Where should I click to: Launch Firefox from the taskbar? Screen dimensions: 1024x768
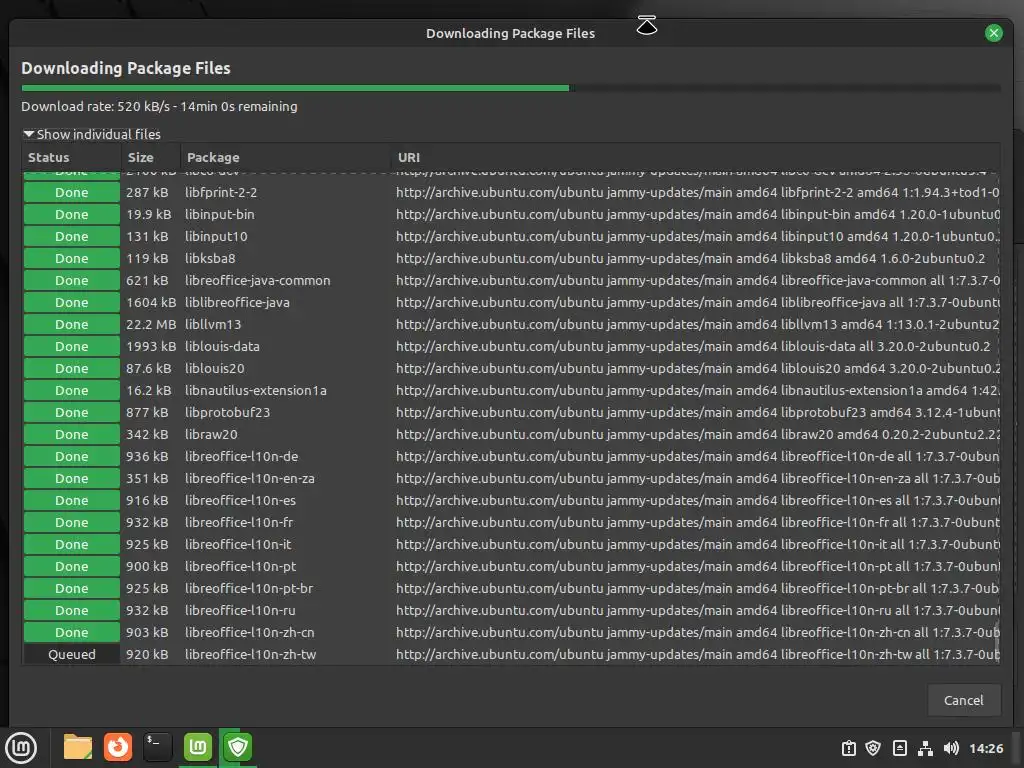tap(118, 747)
